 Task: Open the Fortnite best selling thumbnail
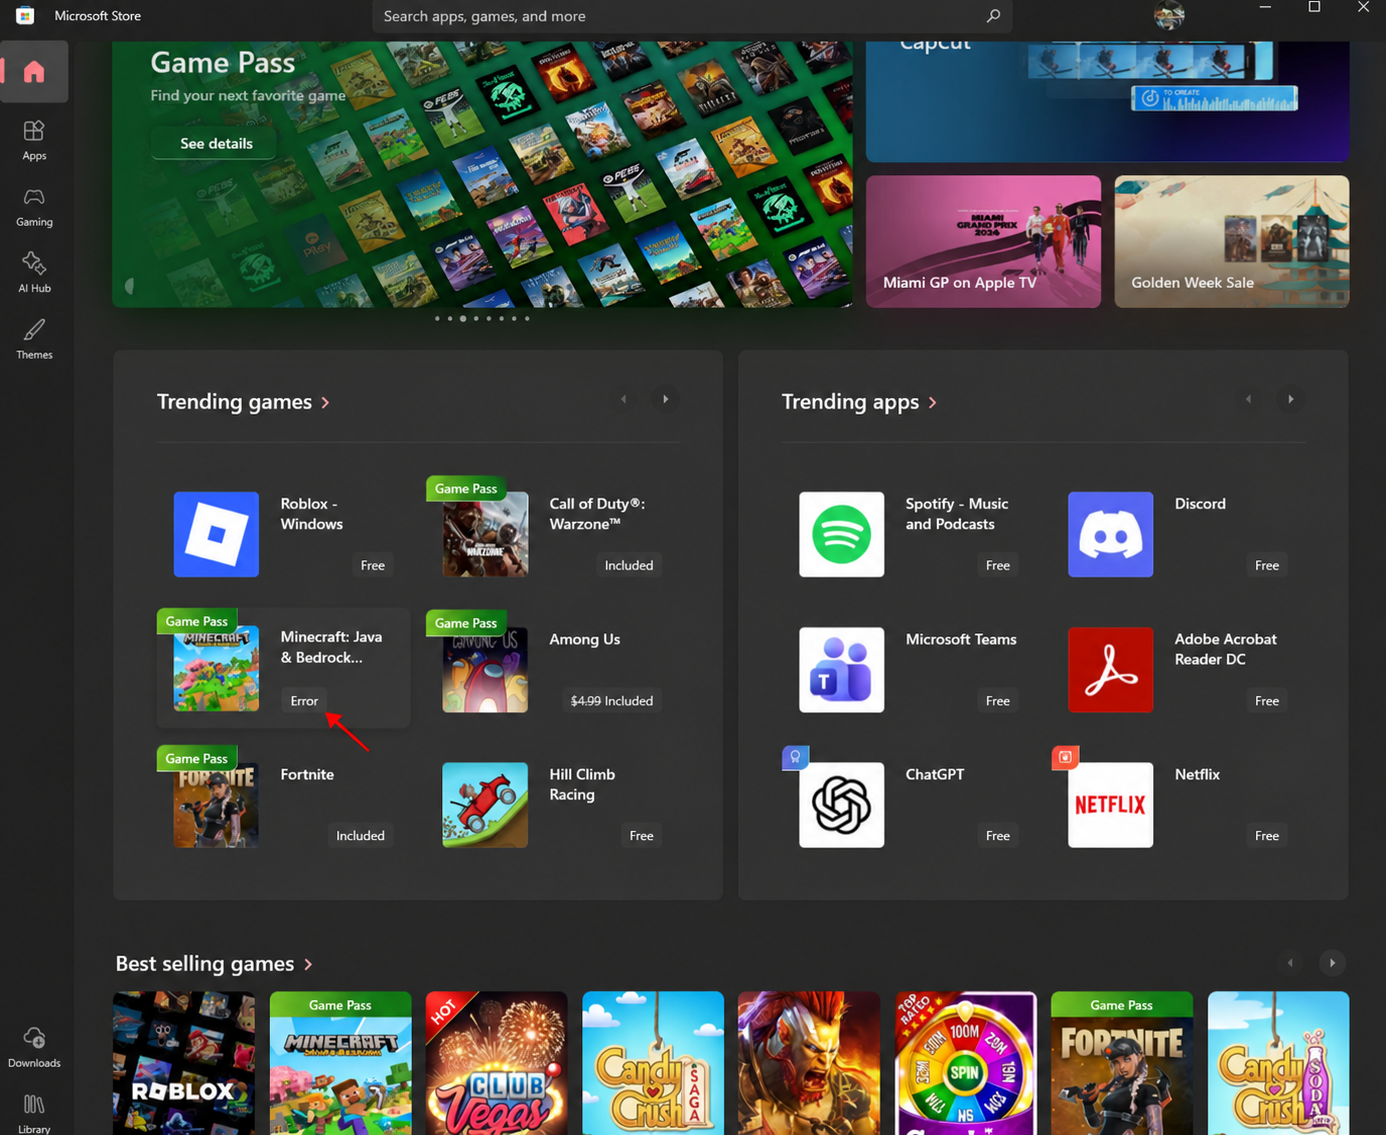(1122, 1063)
